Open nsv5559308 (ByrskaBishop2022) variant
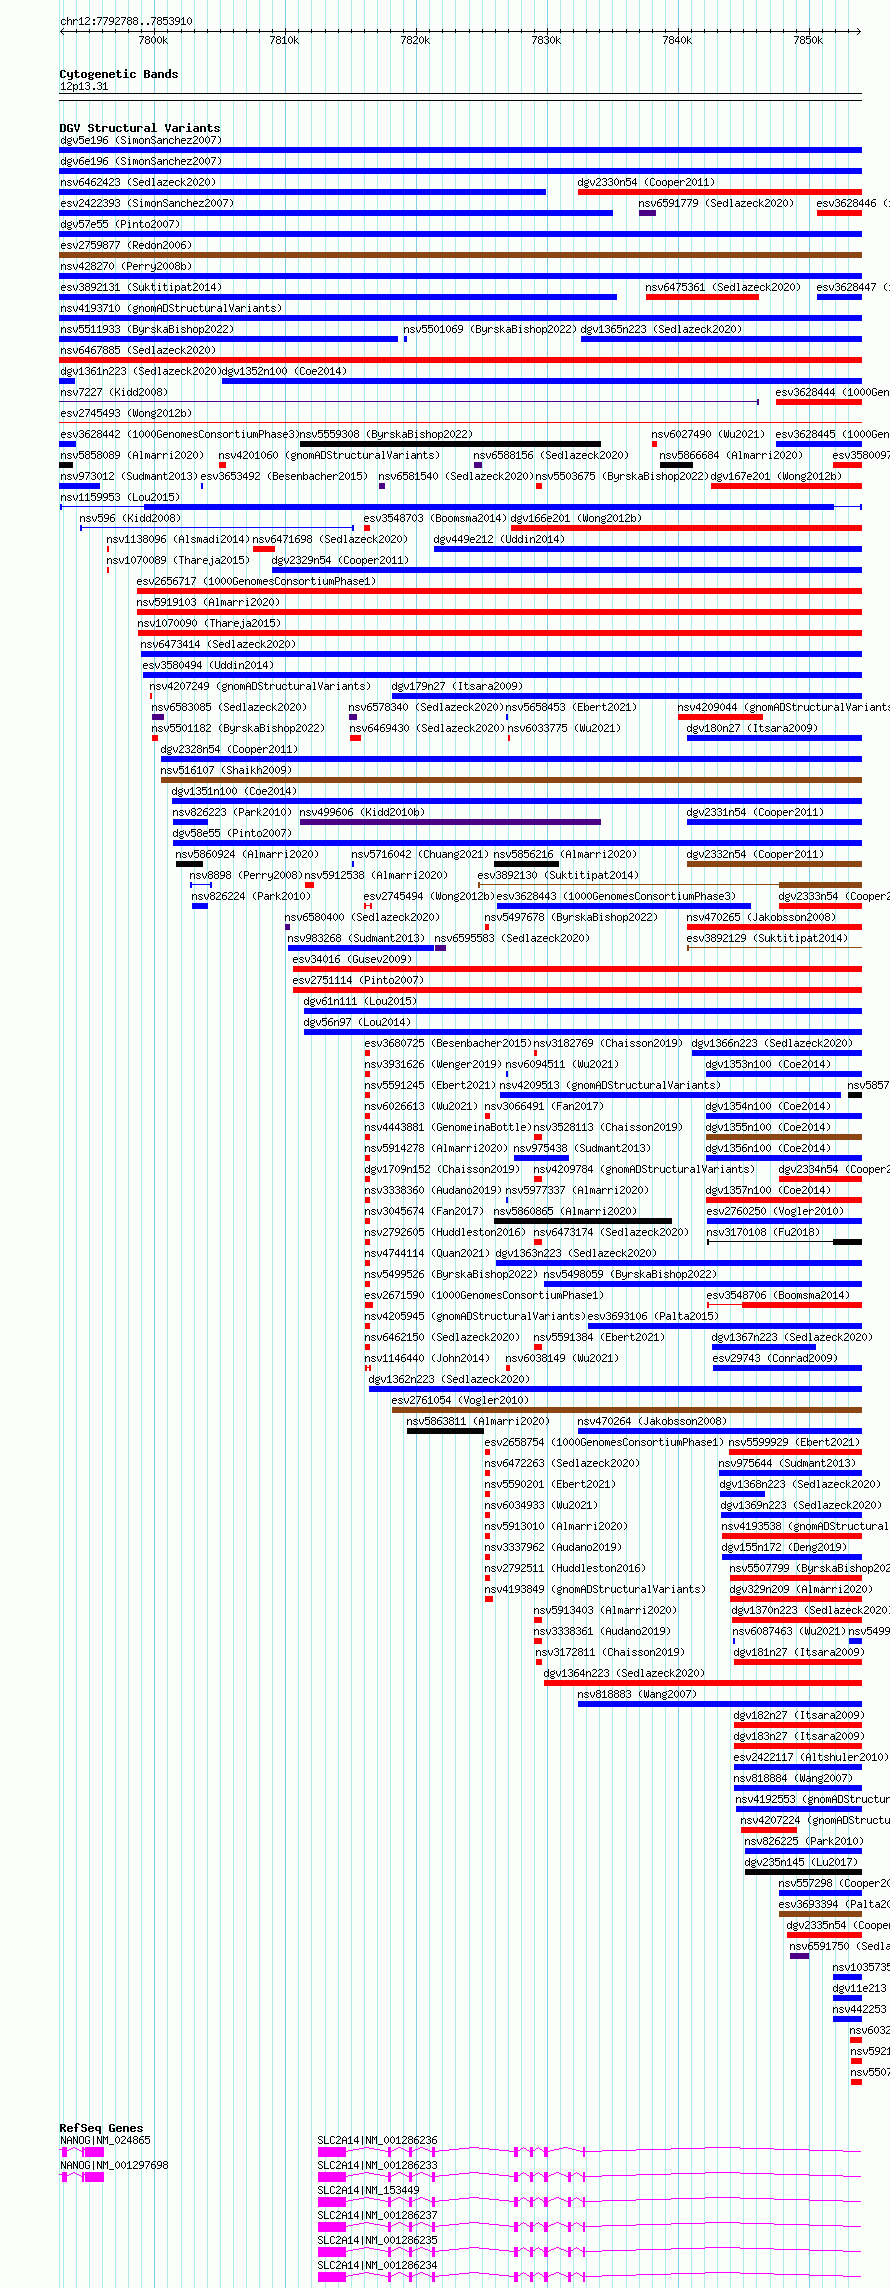Image resolution: width=890 pixels, height=2288 pixels. tap(386, 435)
